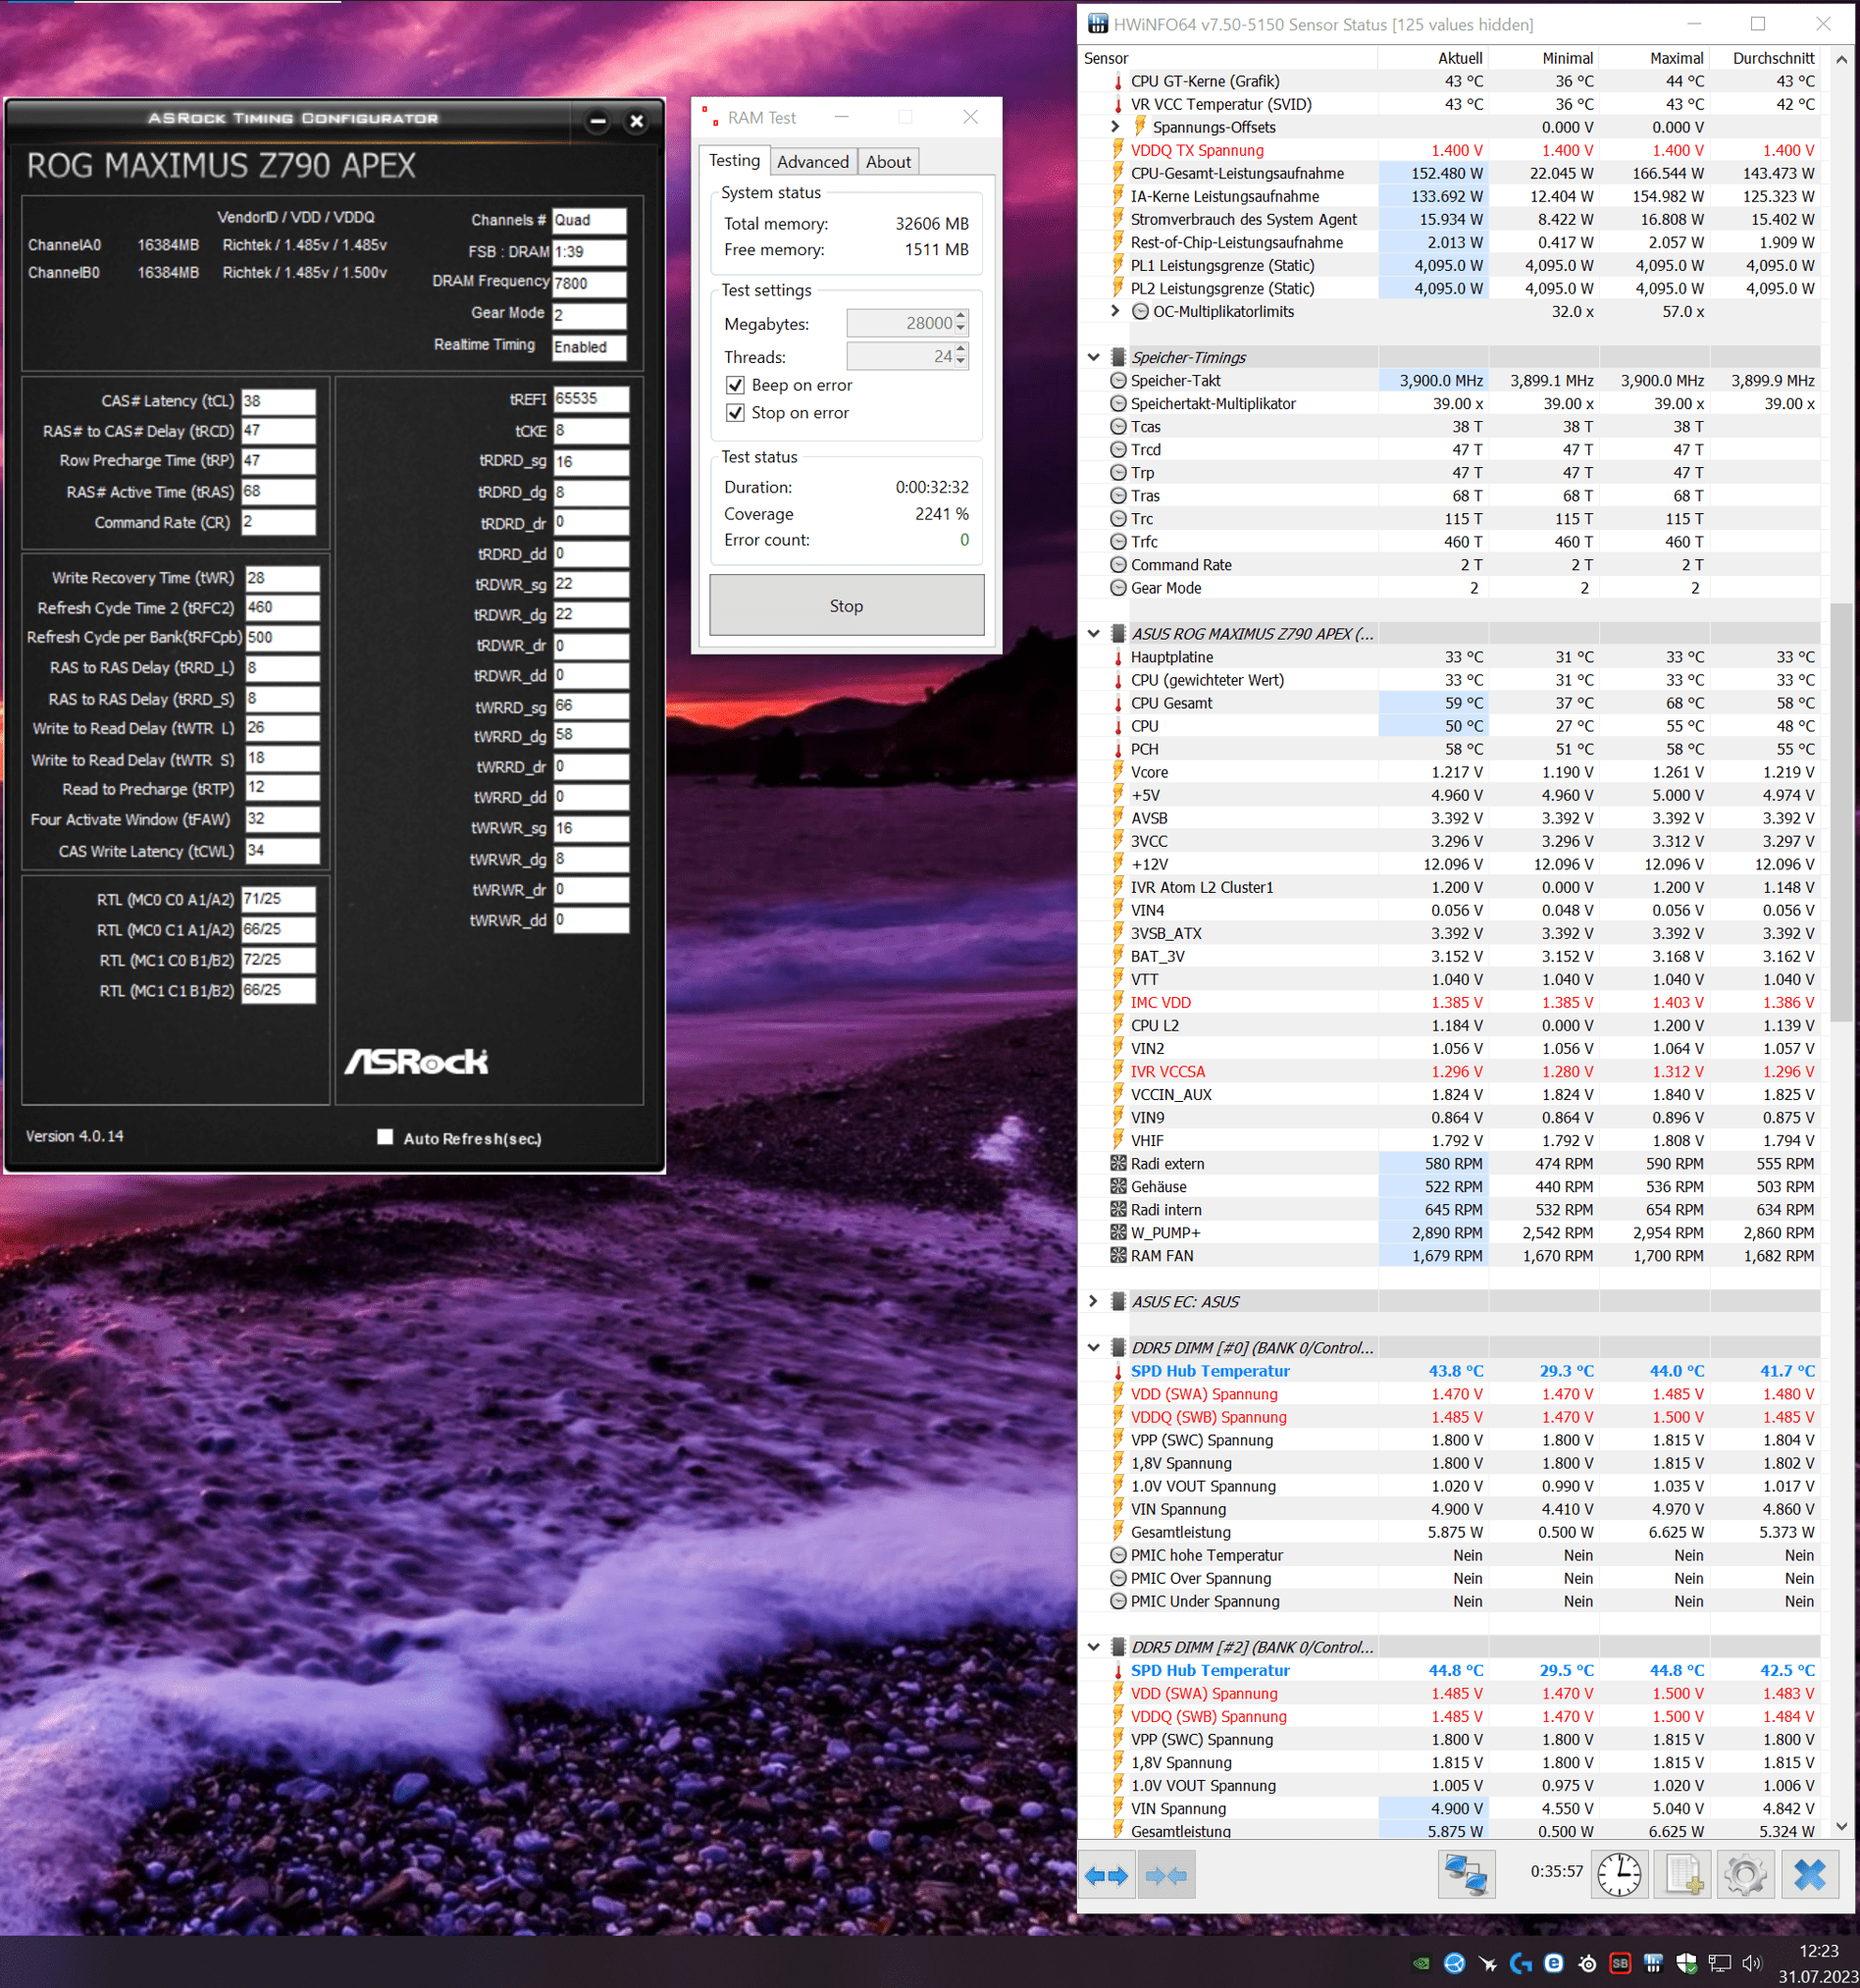This screenshot has width=1860, height=1988.
Task: Click the RAM Test title bar icon
Action: pos(709,117)
